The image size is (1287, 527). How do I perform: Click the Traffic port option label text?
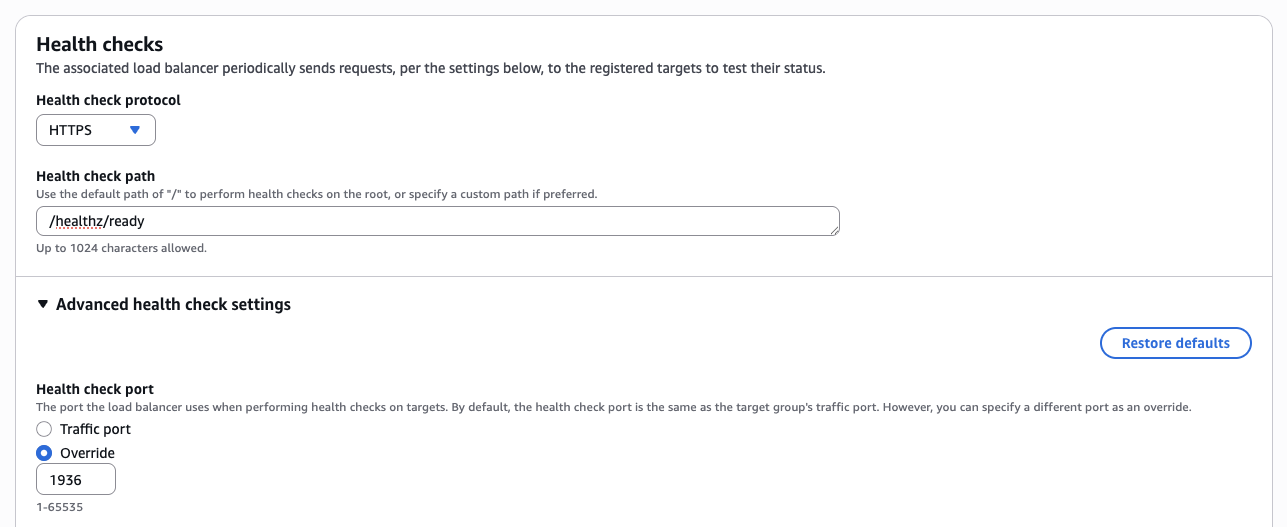point(95,429)
